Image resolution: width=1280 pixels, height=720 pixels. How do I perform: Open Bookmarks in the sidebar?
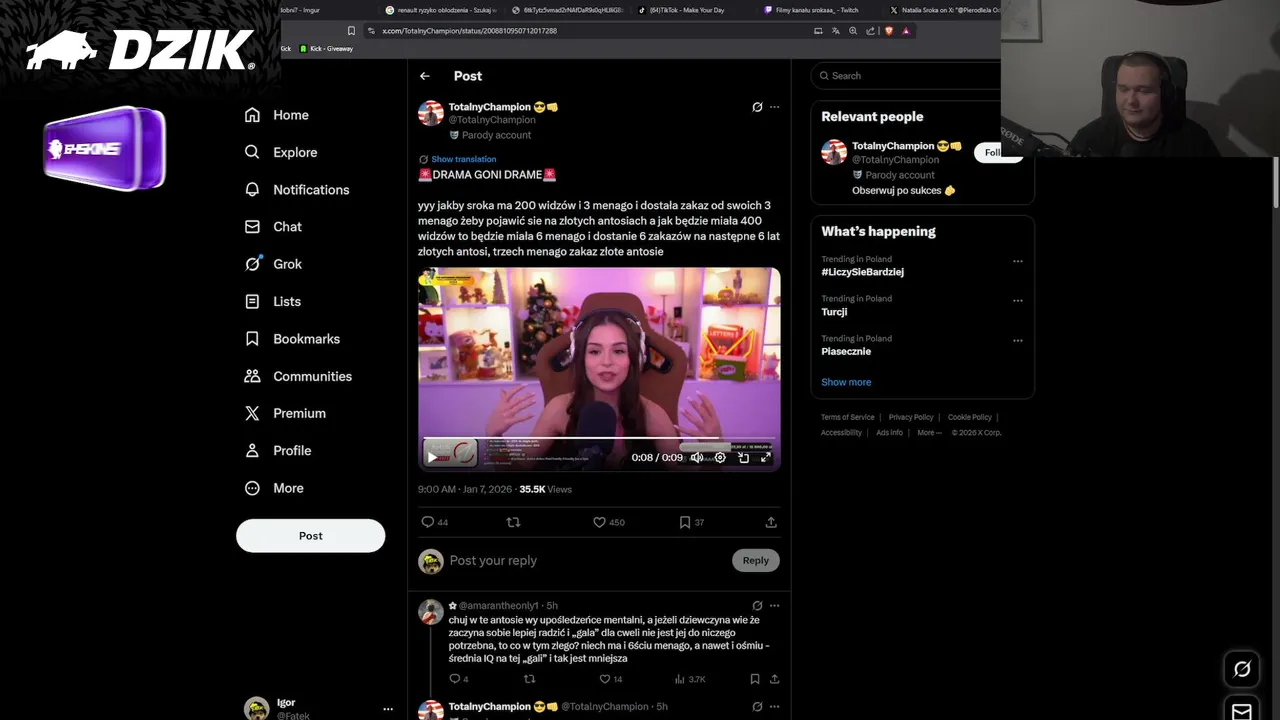292,339
